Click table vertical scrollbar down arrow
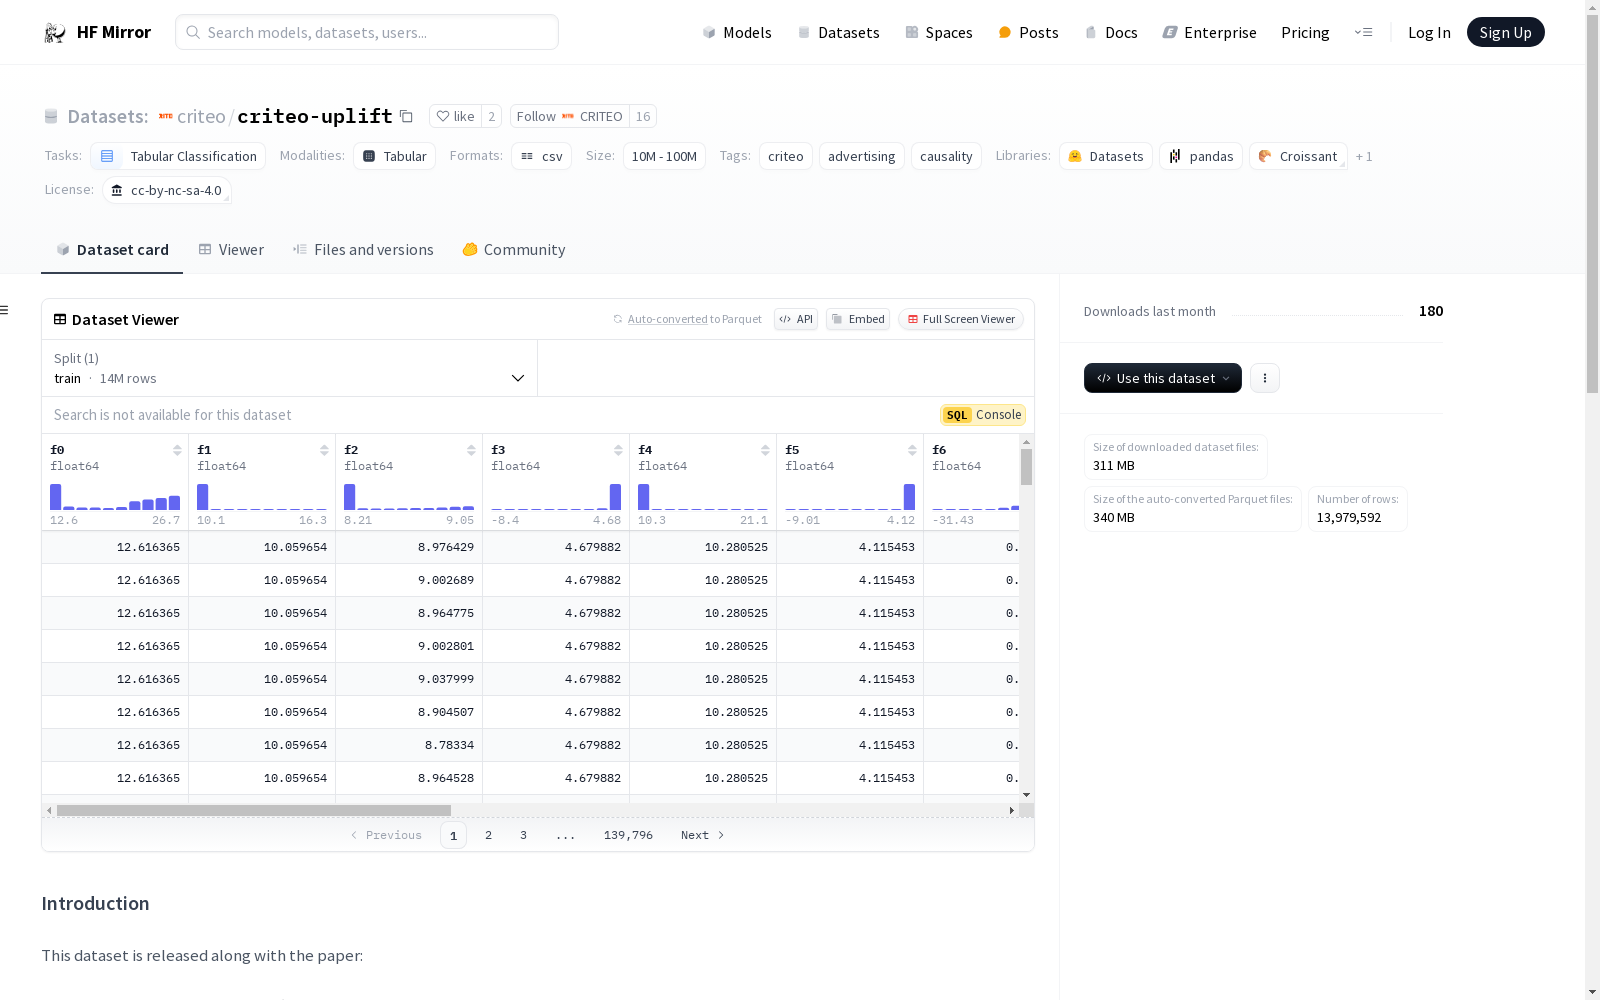 [x=1026, y=795]
